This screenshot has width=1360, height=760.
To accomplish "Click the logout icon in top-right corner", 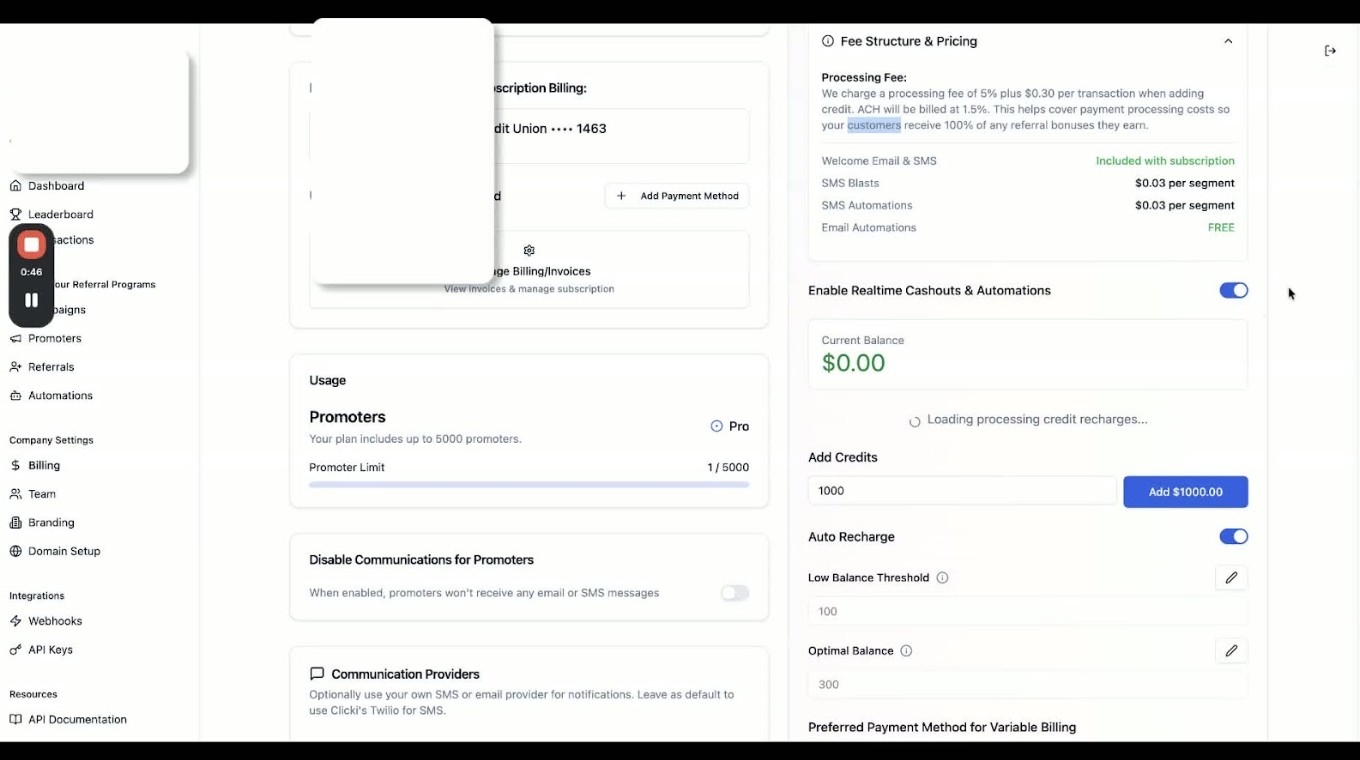I will [1330, 51].
